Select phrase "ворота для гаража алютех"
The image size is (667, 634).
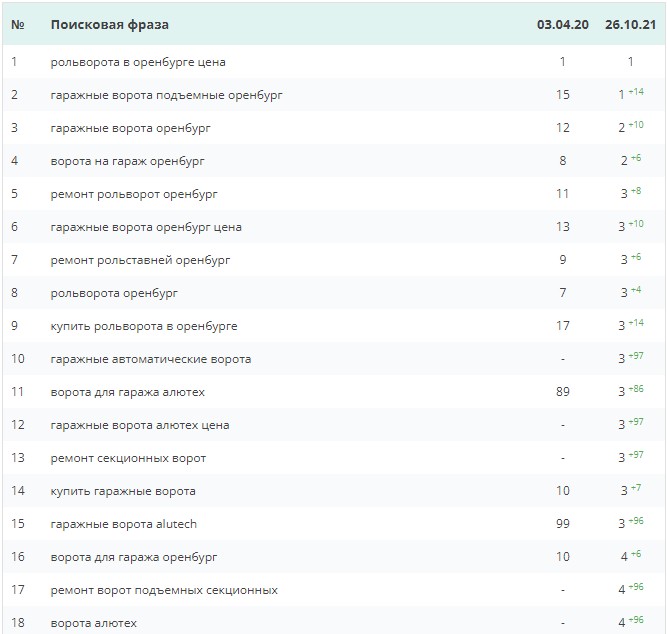(128, 392)
